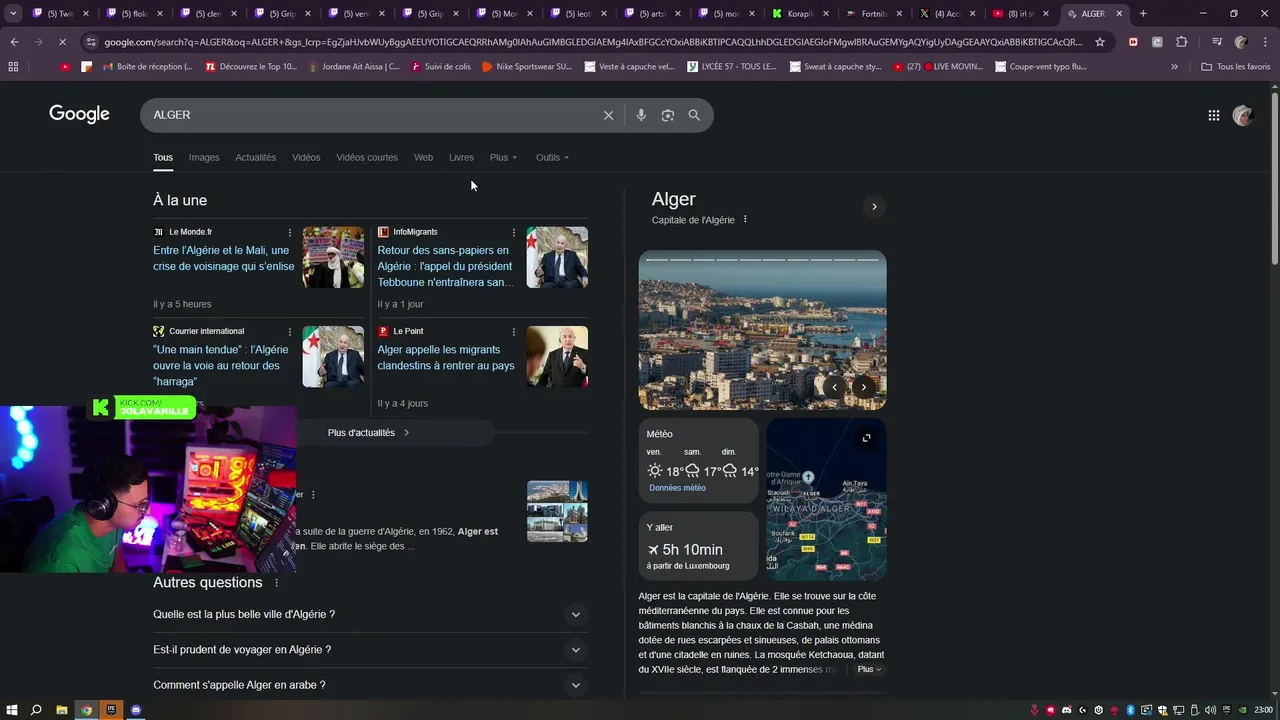Open article 'Entre l'Algérie et le Mali'
This screenshot has height=720, width=1280.
[x=224, y=258]
